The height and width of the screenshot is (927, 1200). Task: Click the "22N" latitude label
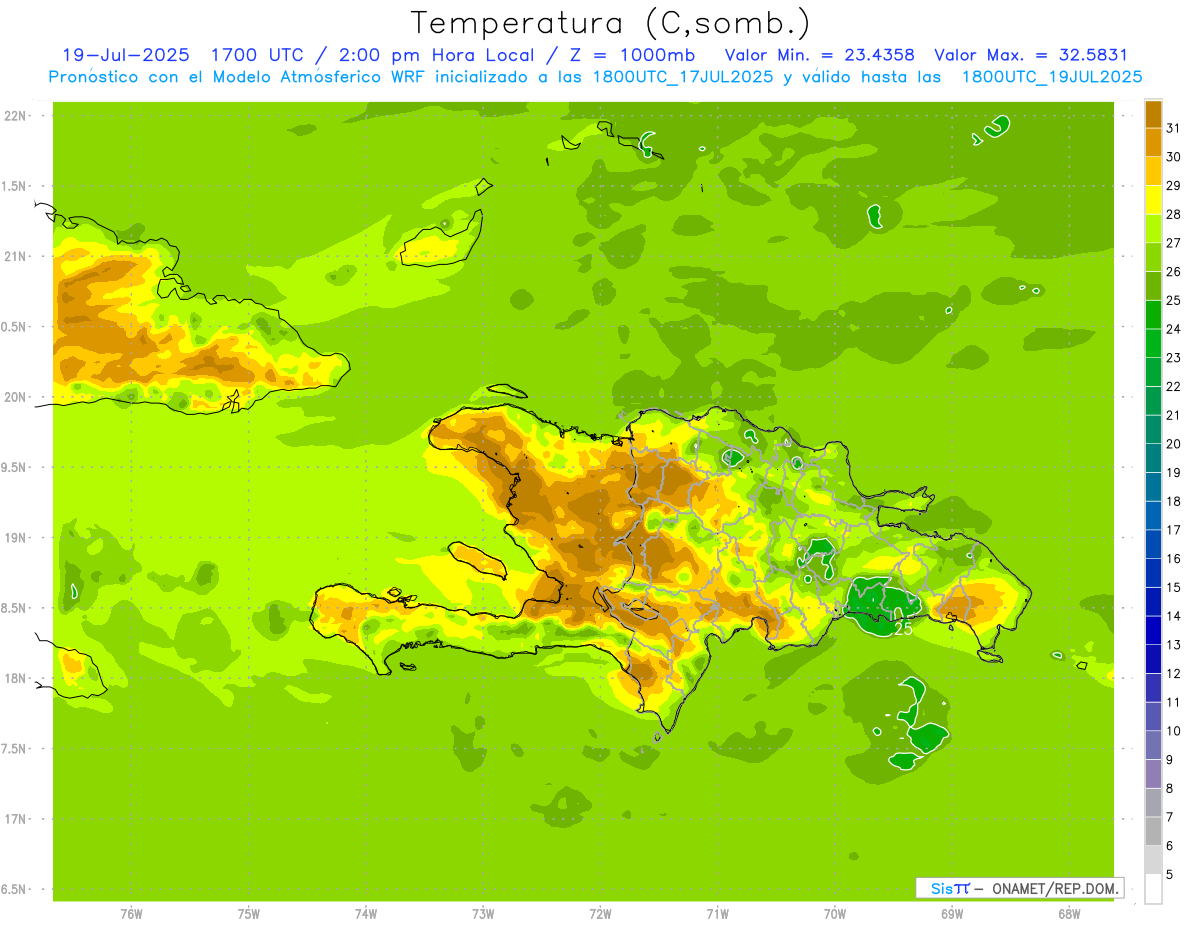[x=16, y=116]
